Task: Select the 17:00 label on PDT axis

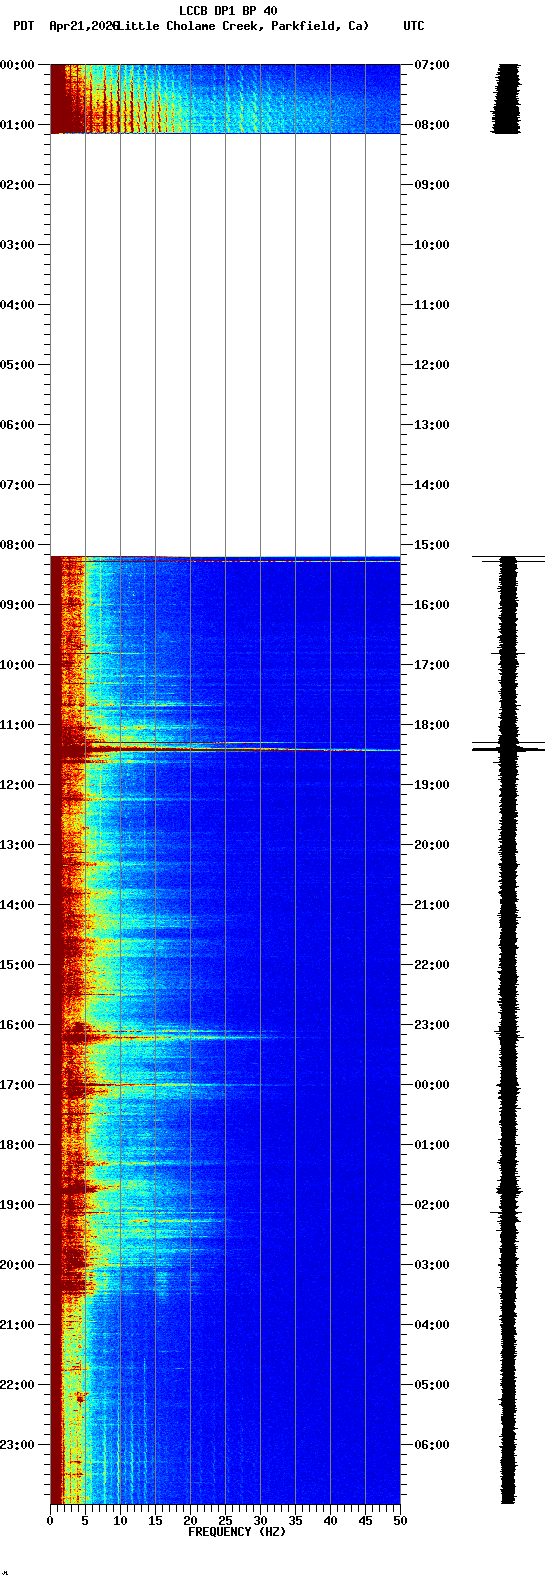Action: coord(18,1085)
